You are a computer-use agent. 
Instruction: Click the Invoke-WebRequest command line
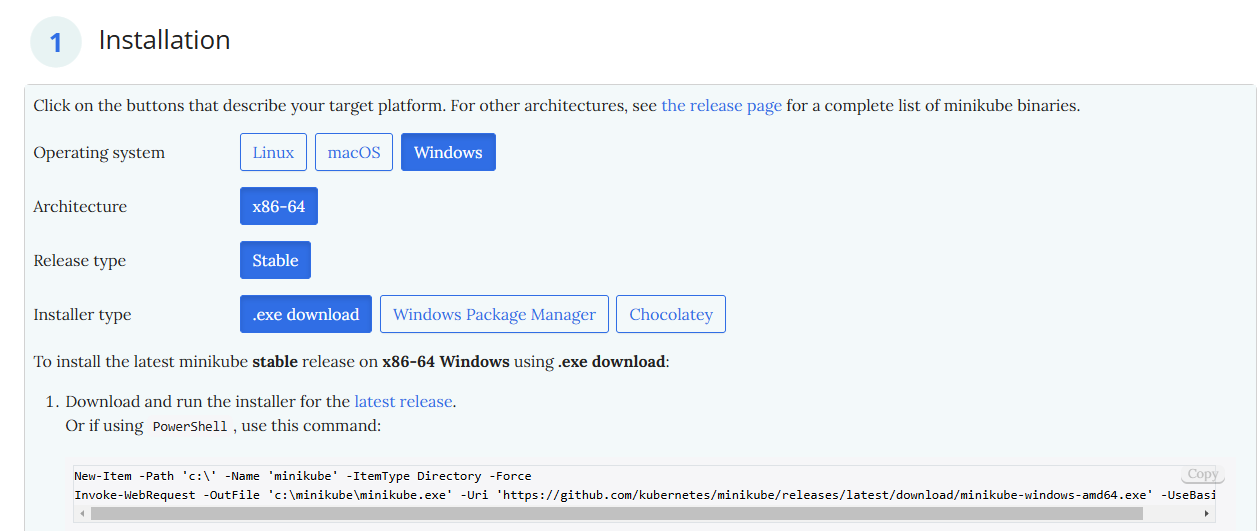(645, 495)
